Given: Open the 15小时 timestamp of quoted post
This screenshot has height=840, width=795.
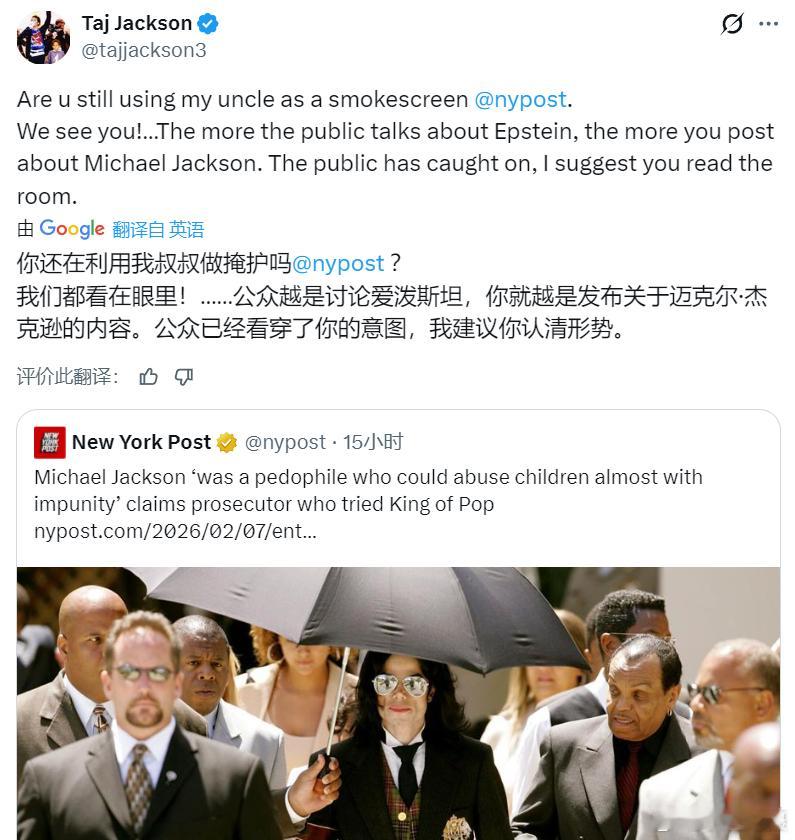Looking at the screenshot, I should point(373,442).
